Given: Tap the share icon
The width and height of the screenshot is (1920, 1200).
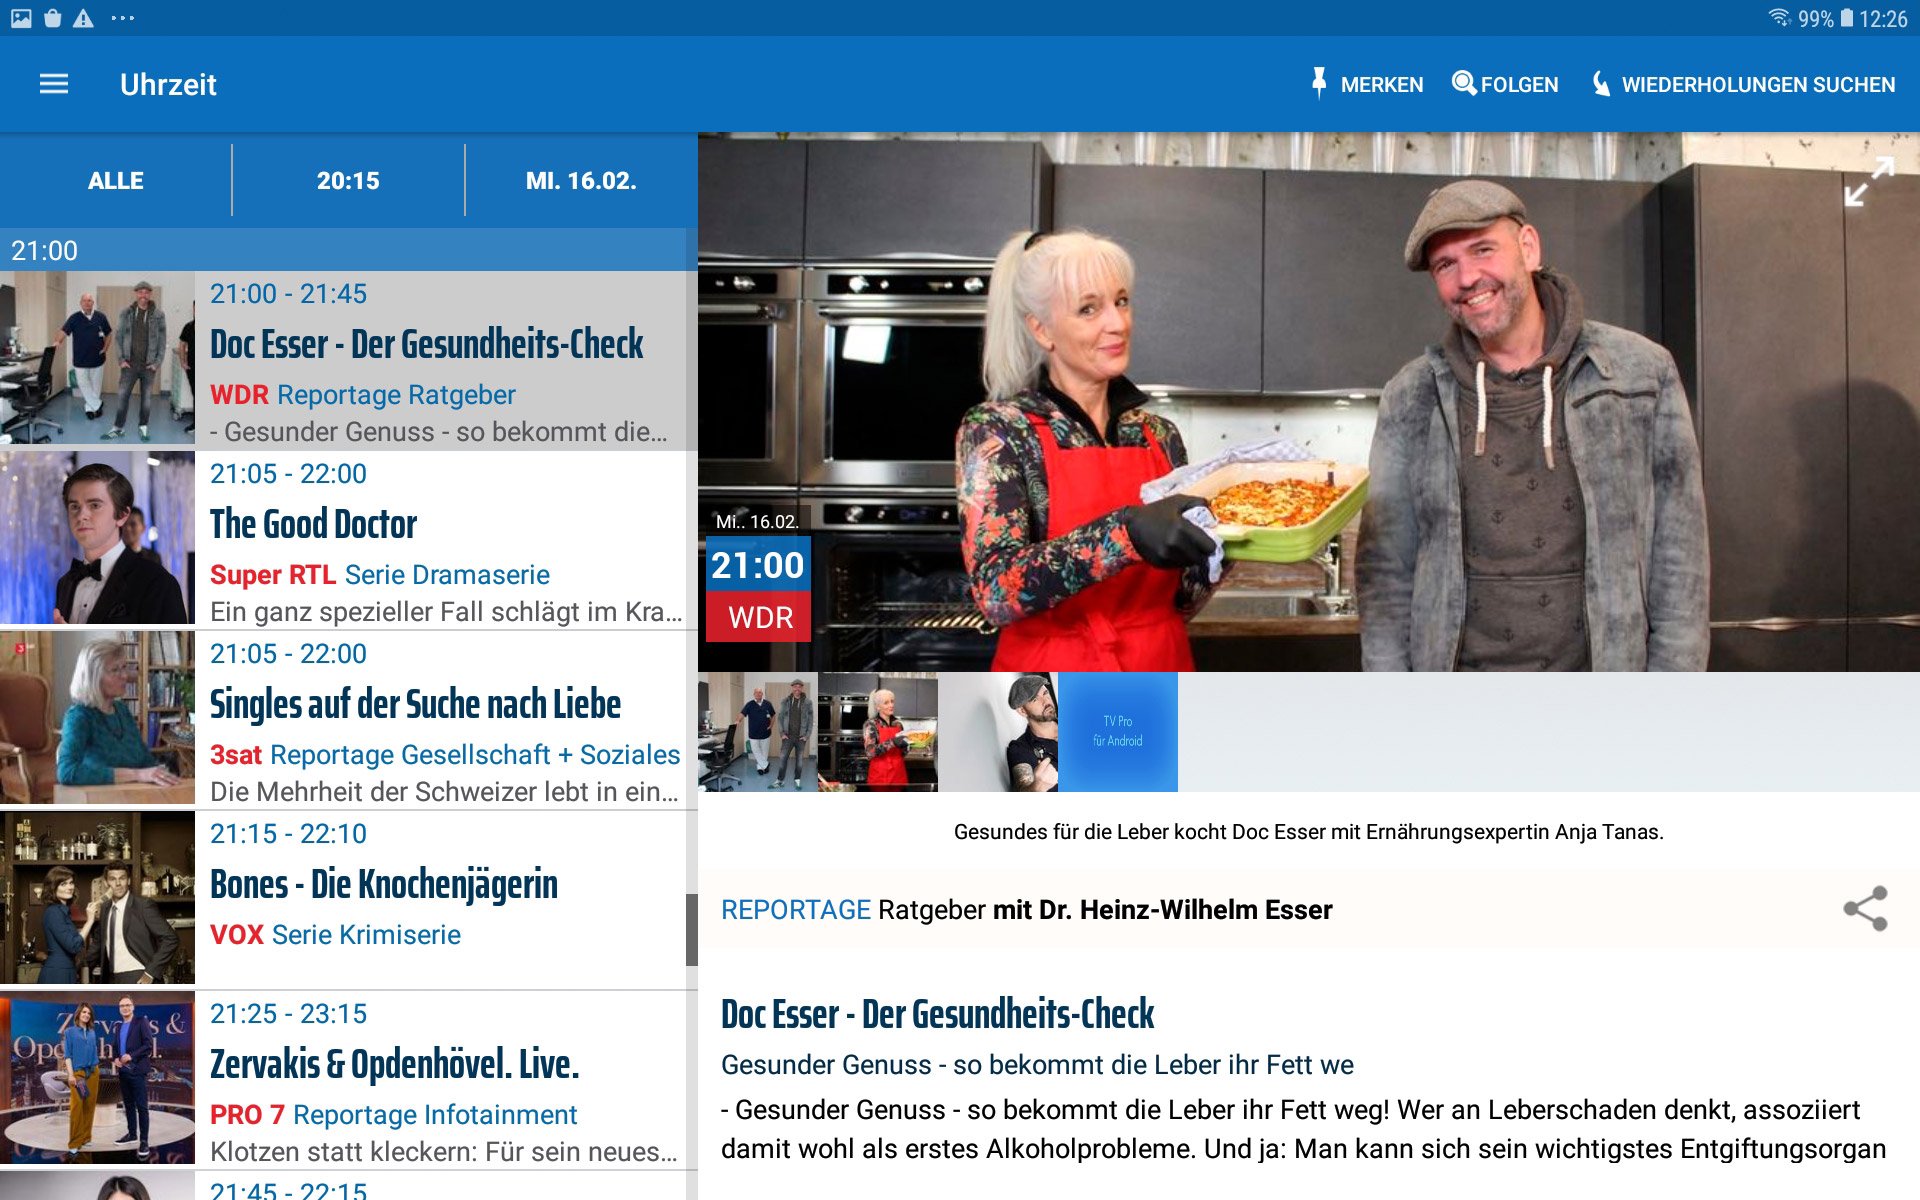Looking at the screenshot, I should pyautogui.click(x=1865, y=909).
